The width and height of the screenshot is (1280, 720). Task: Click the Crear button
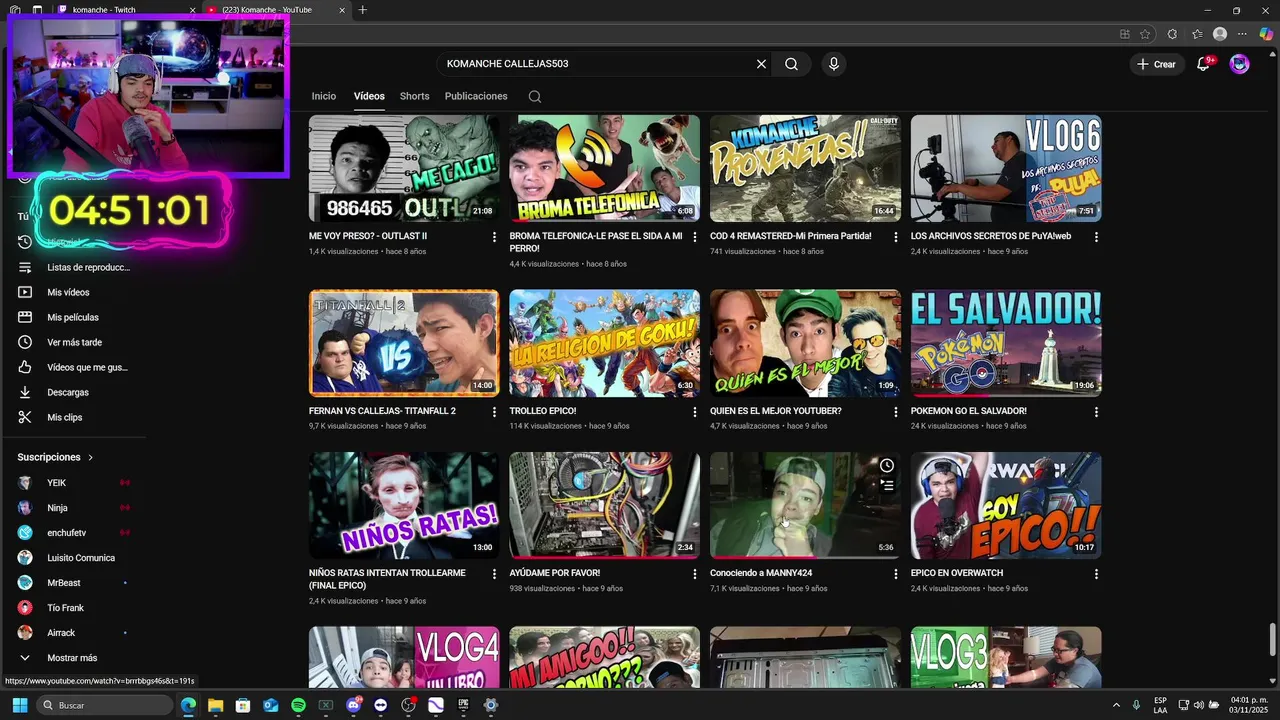tap(1156, 64)
